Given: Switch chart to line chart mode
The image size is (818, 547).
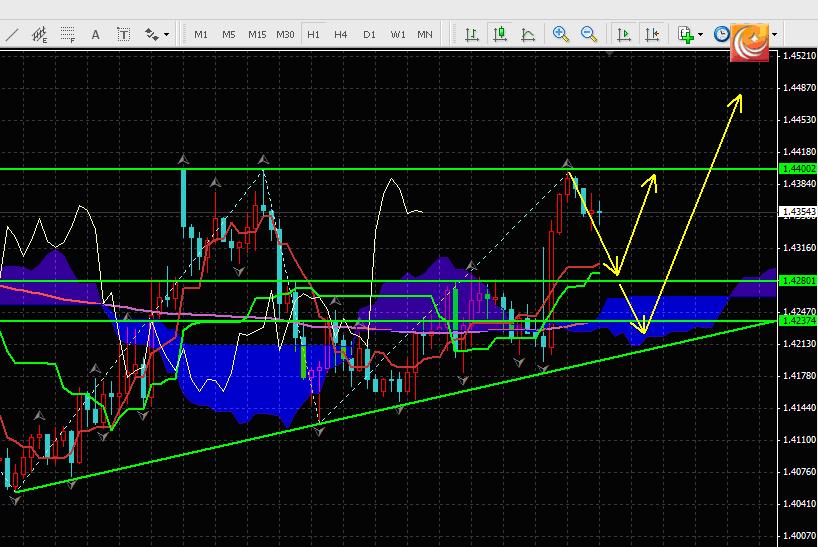Looking at the screenshot, I should tap(528, 35).
